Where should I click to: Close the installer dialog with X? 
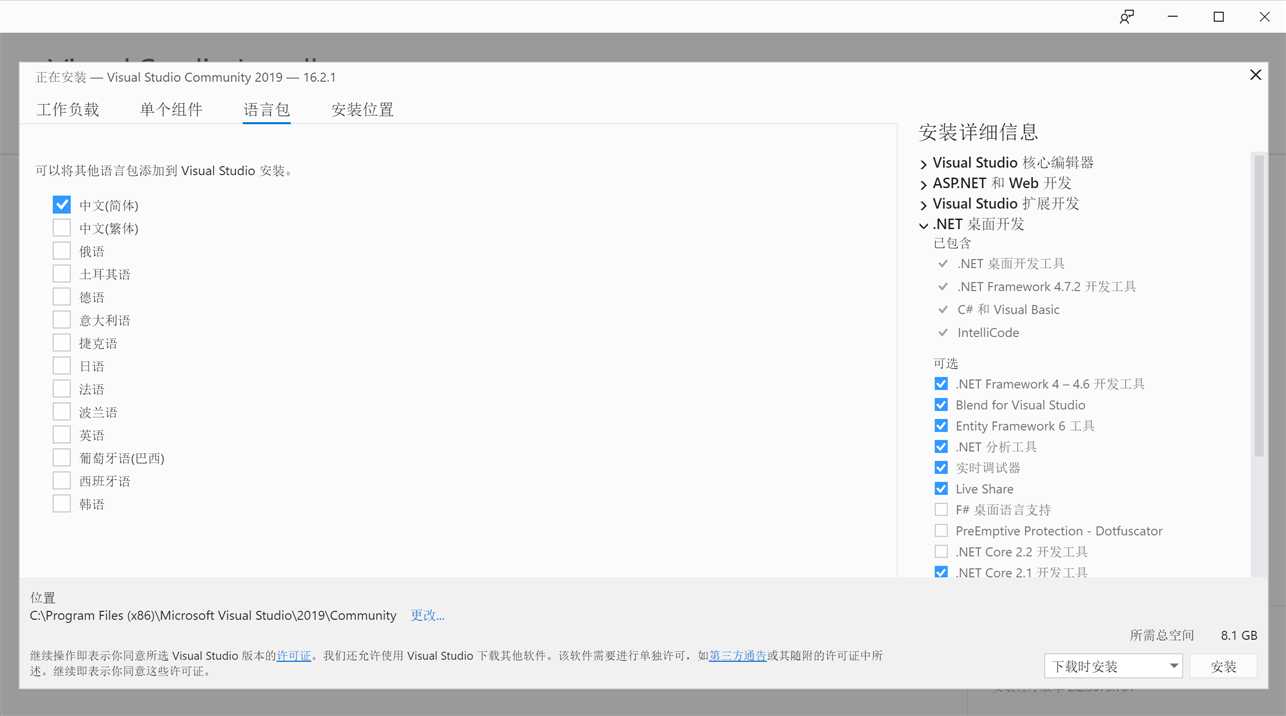coord(1256,75)
